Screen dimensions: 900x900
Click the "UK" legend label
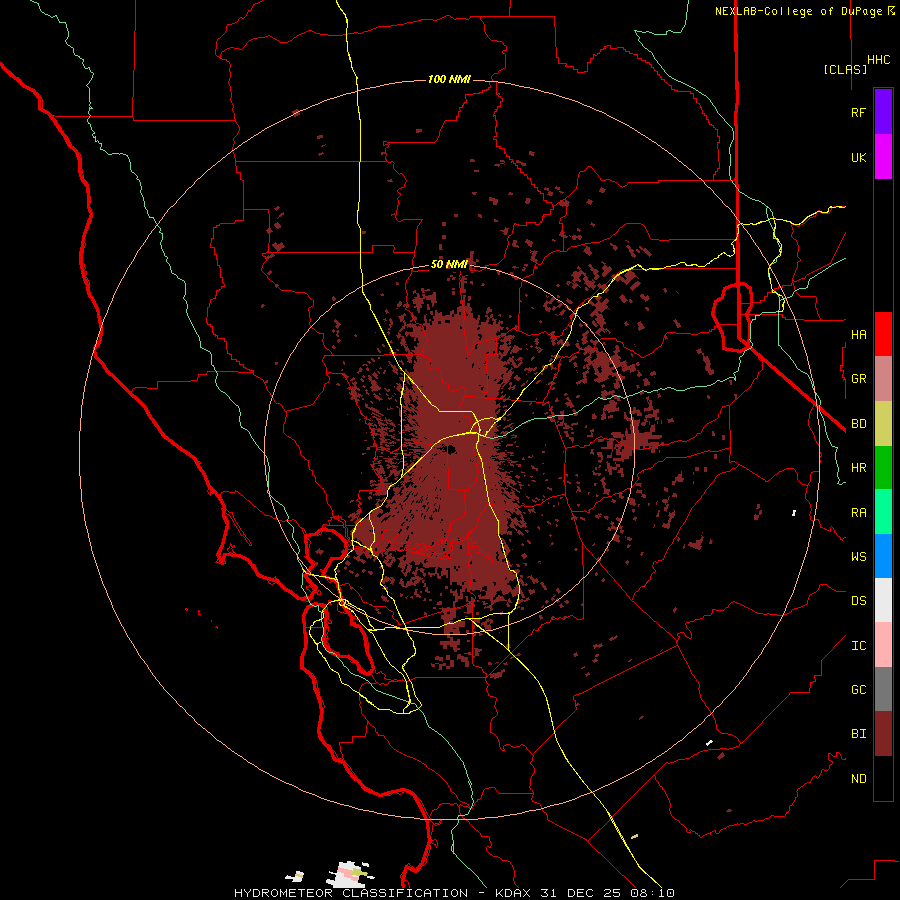tap(858, 157)
